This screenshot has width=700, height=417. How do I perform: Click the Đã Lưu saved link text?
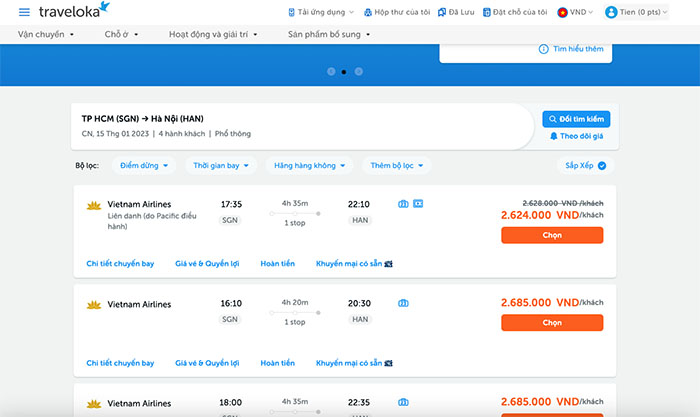point(462,13)
